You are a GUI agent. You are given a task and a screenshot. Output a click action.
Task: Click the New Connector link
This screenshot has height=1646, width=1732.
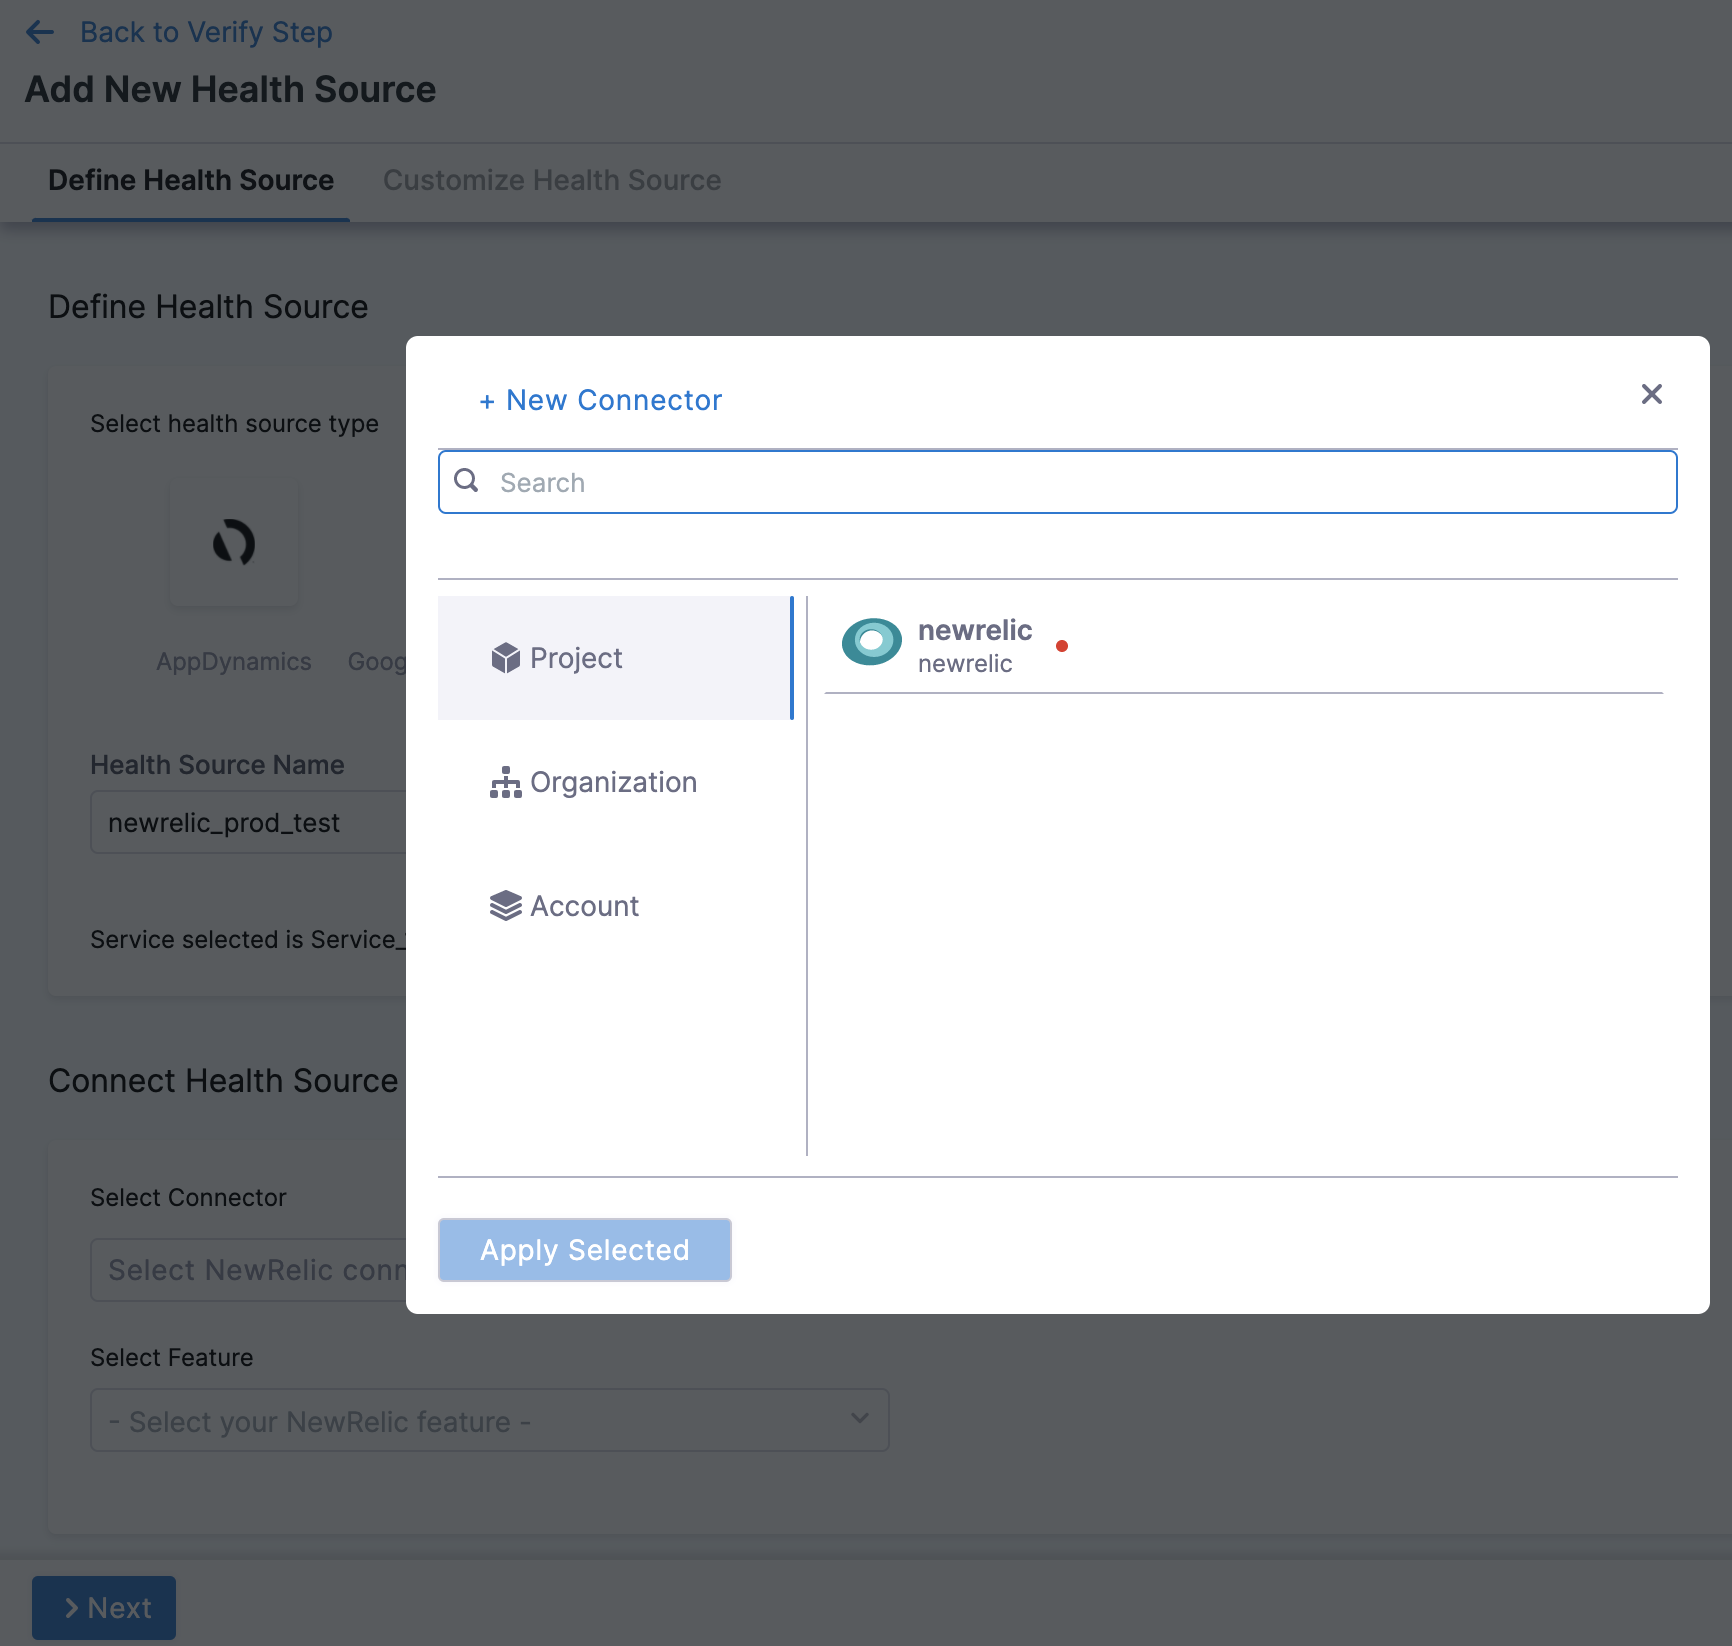601,400
